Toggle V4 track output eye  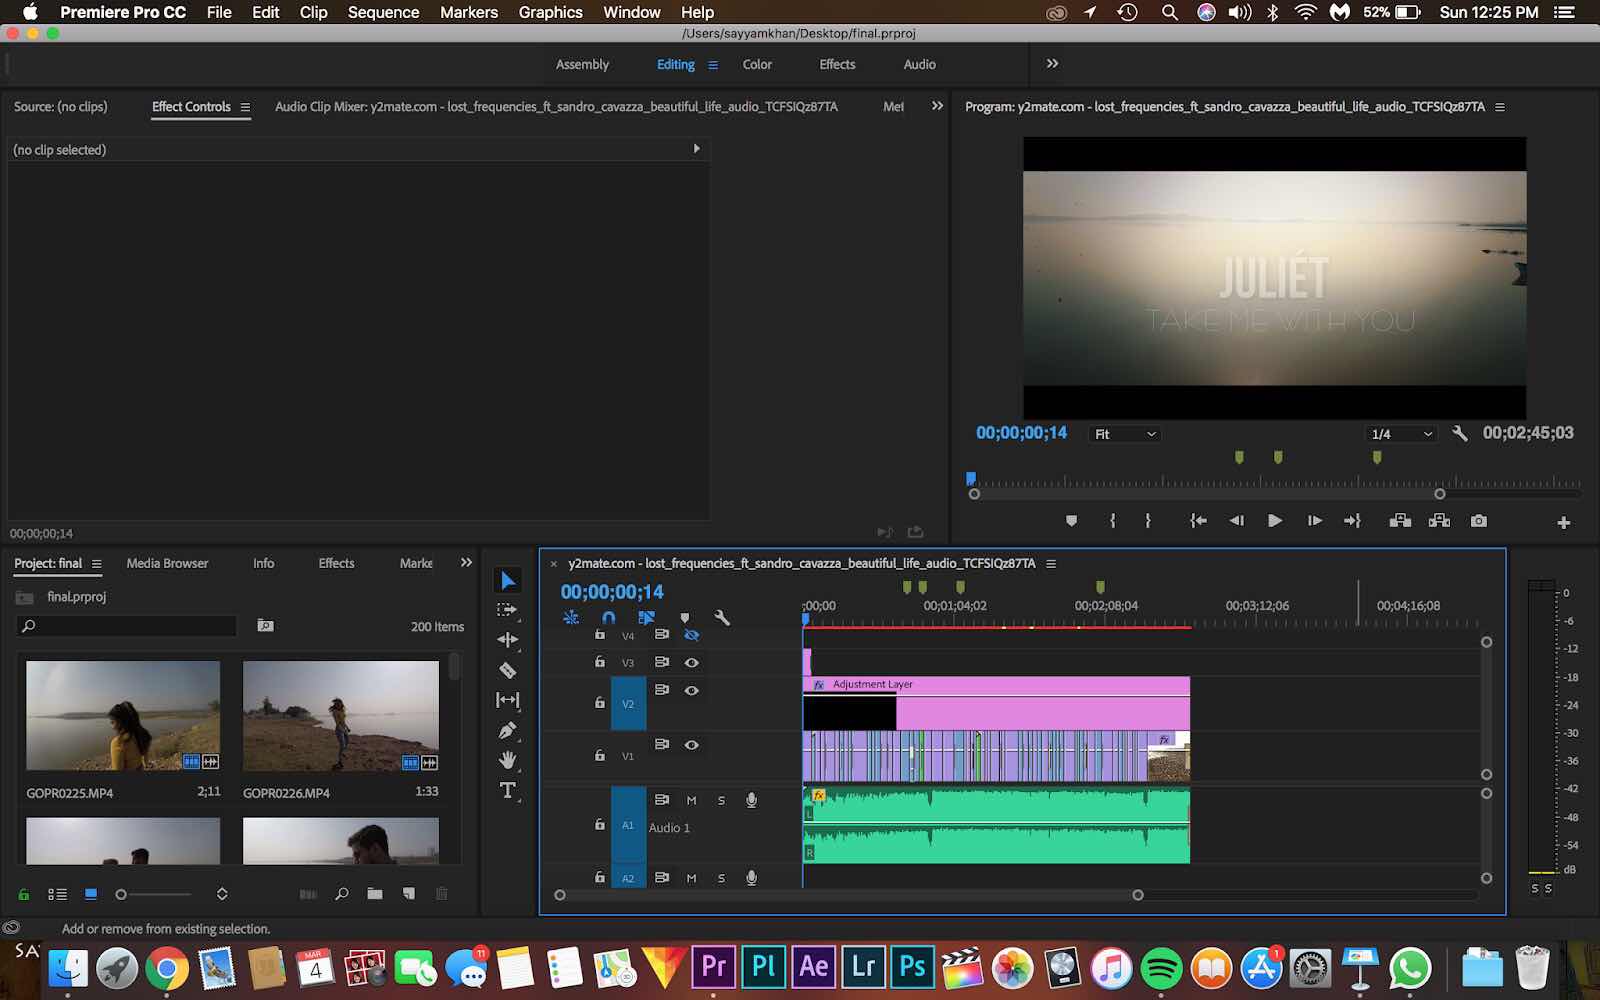point(691,635)
